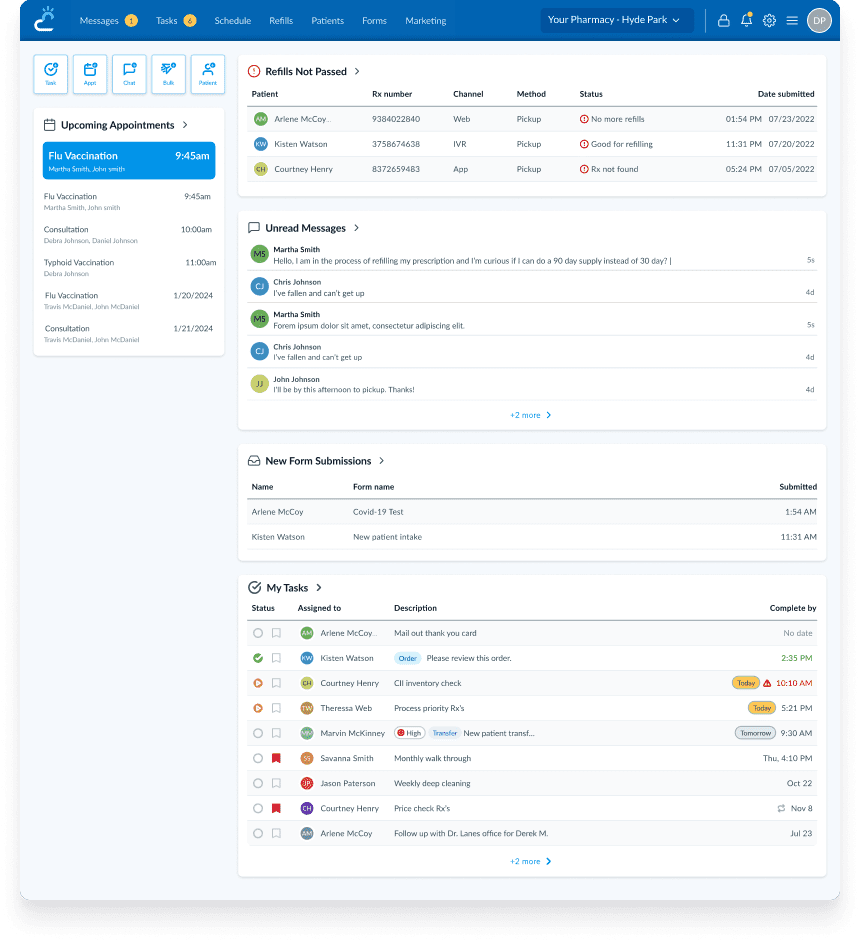Viewport: 860px width, 940px height.
Task: Toggle status circle for Process priority Rx's
Action: (258, 708)
